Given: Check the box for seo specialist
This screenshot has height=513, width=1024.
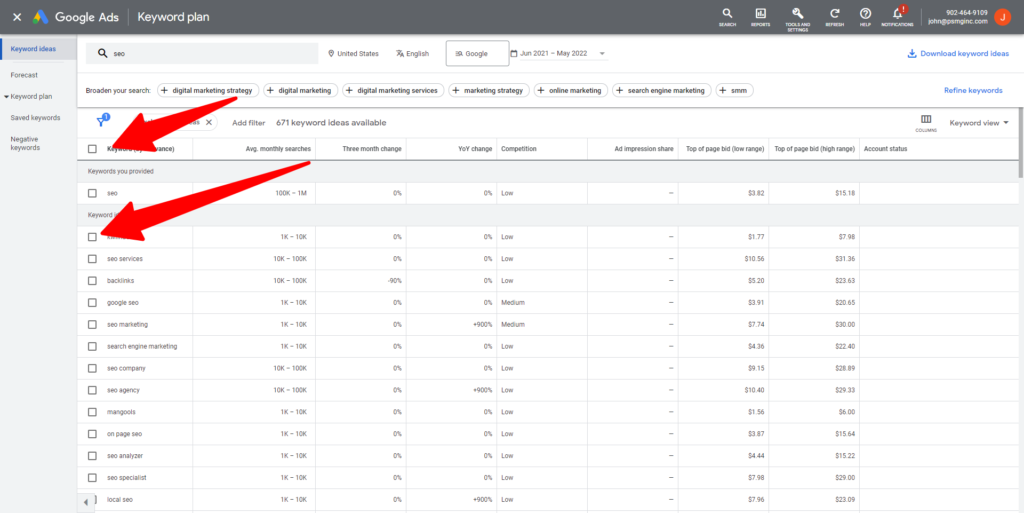Looking at the screenshot, I should [x=92, y=478].
